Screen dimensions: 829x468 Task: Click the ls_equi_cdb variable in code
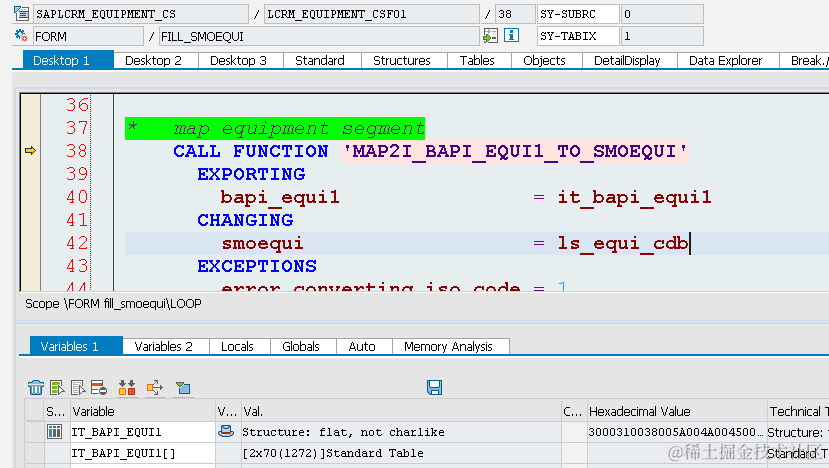[x=623, y=243]
